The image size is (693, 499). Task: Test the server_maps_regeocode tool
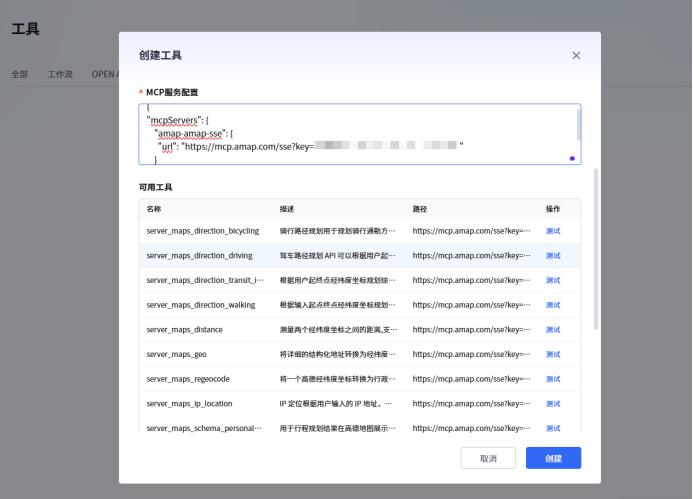coord(552,379)
